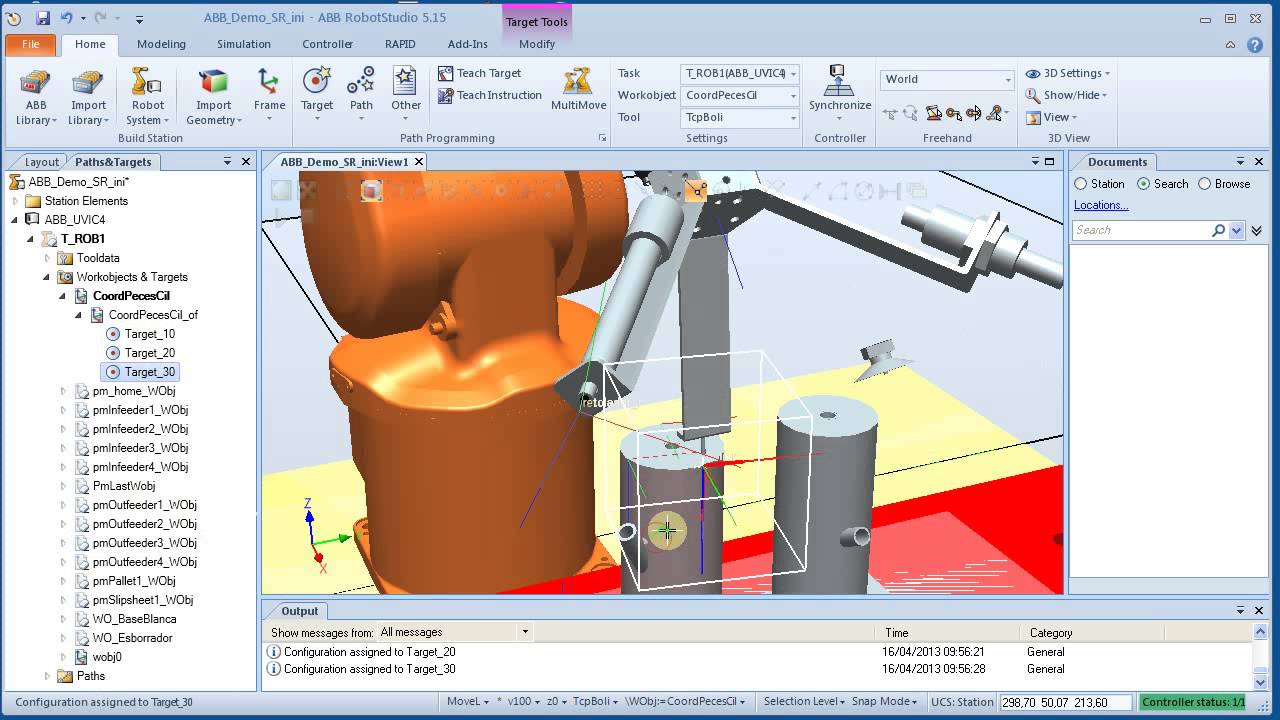Open the Path tool
Image resolution: width=1280 pixels, height=720 pixels.
point(361,96)
